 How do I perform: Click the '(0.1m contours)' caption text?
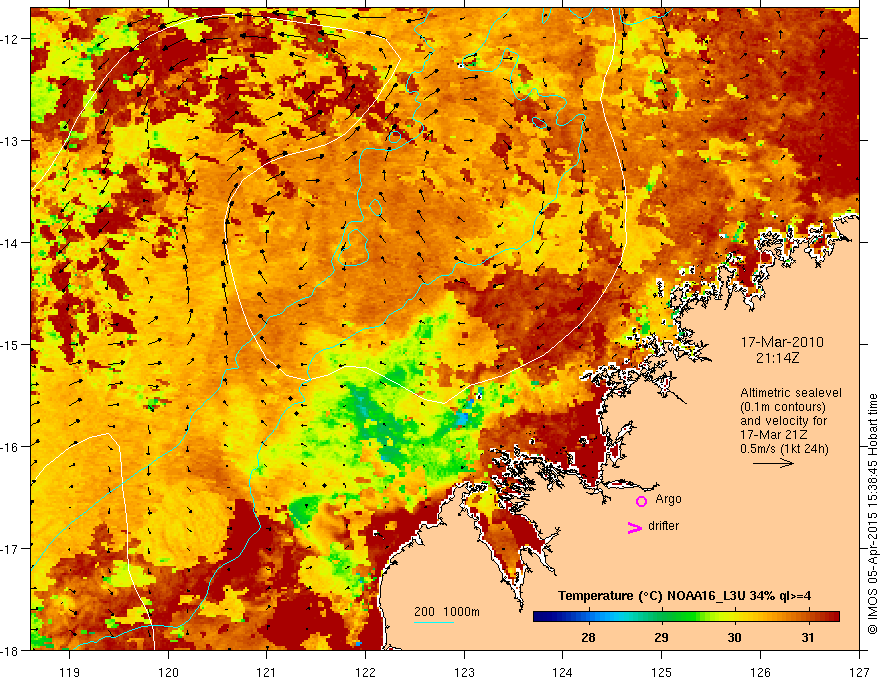[x=782, y=407]
